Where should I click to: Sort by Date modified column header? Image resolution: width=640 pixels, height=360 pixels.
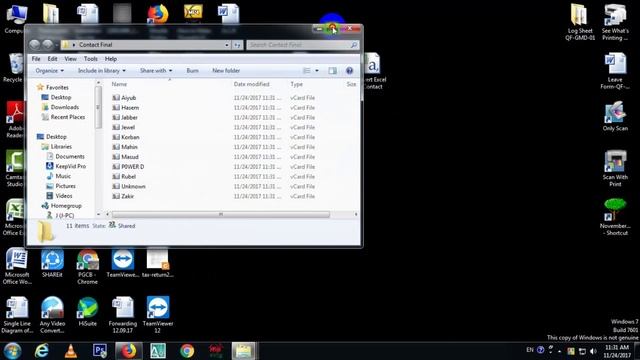point(251,84)
